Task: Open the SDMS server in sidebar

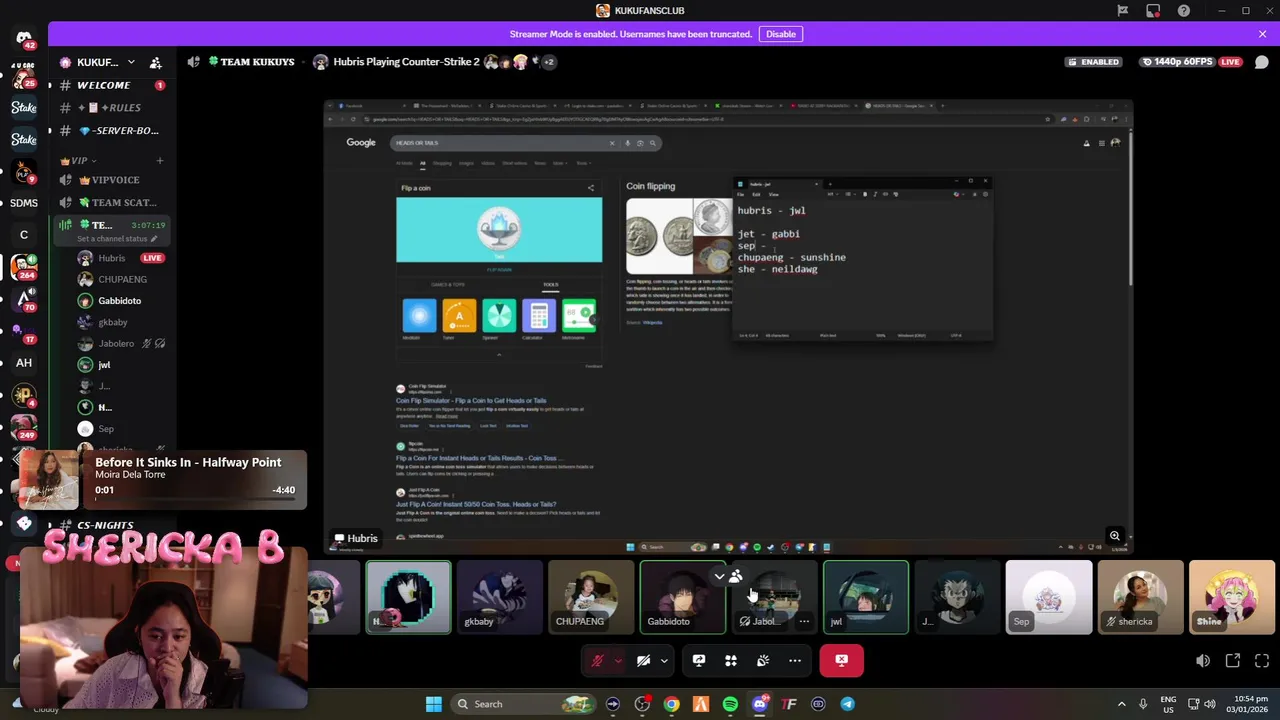Action: 24,203
